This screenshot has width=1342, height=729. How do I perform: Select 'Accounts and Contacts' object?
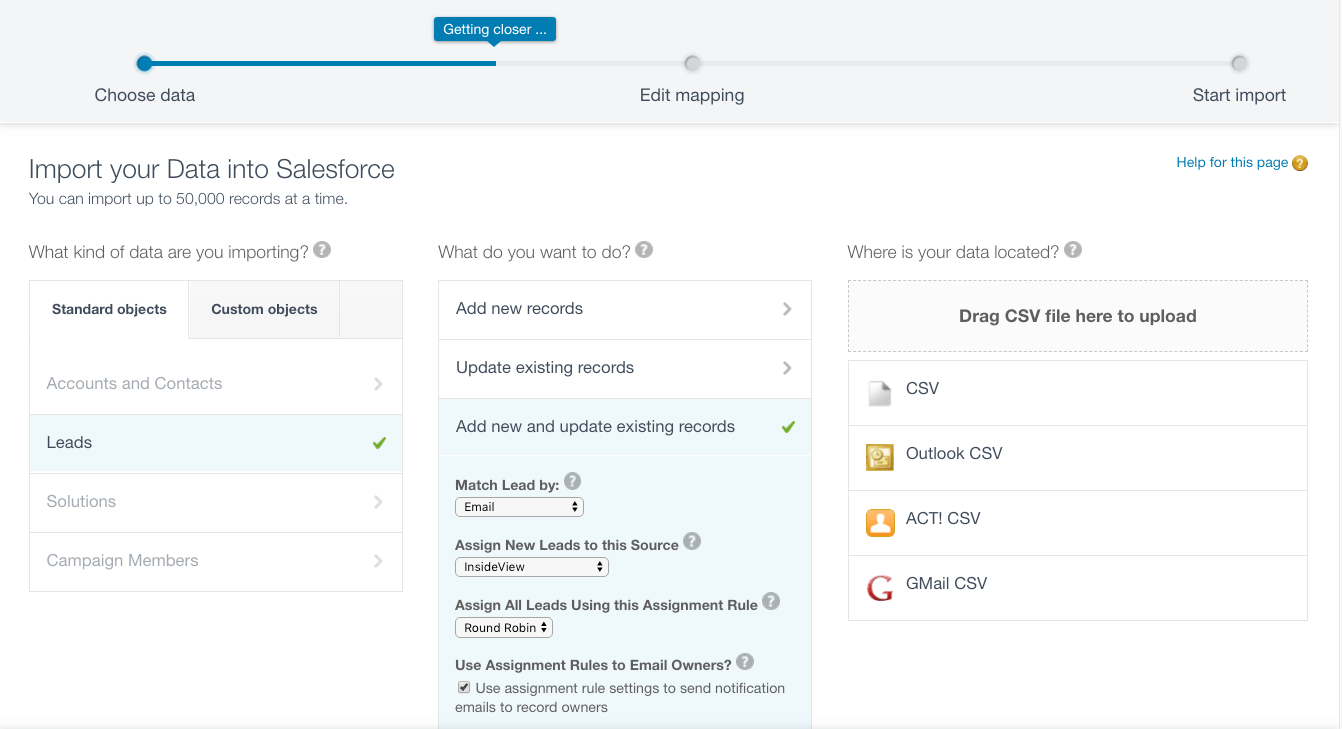216,384
